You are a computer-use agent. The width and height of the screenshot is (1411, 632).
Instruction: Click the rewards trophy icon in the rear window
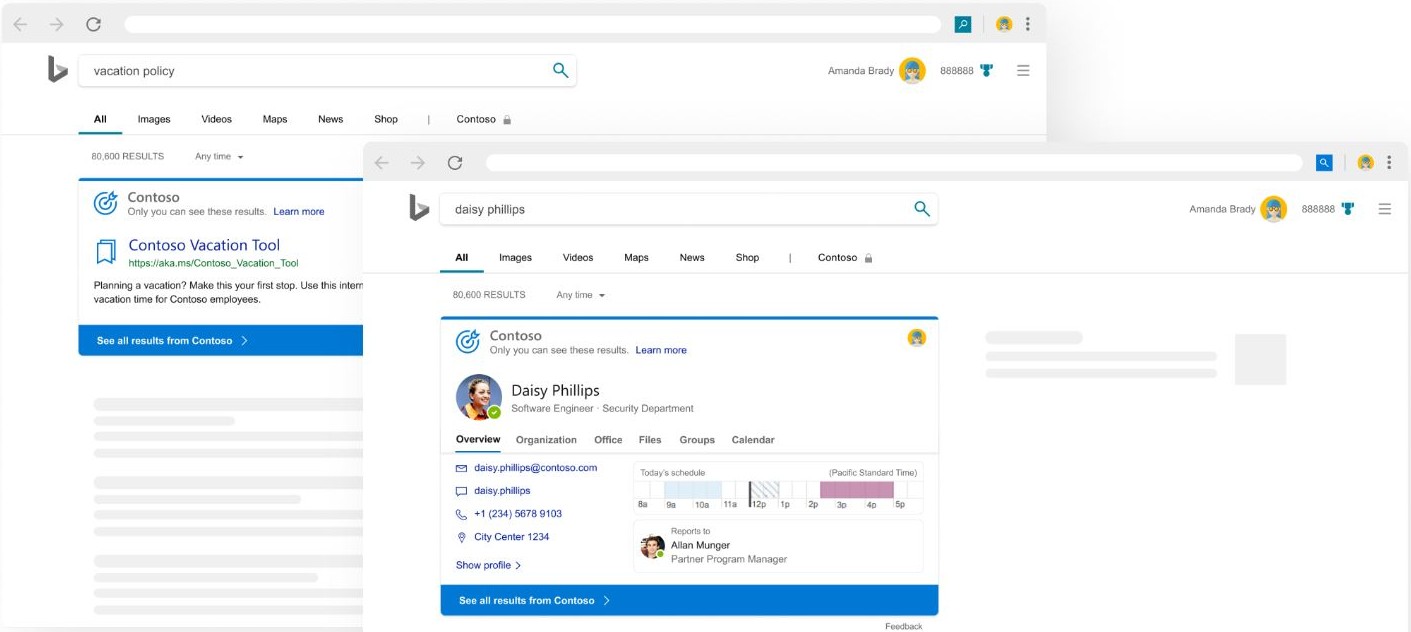[x=987, y=70]
